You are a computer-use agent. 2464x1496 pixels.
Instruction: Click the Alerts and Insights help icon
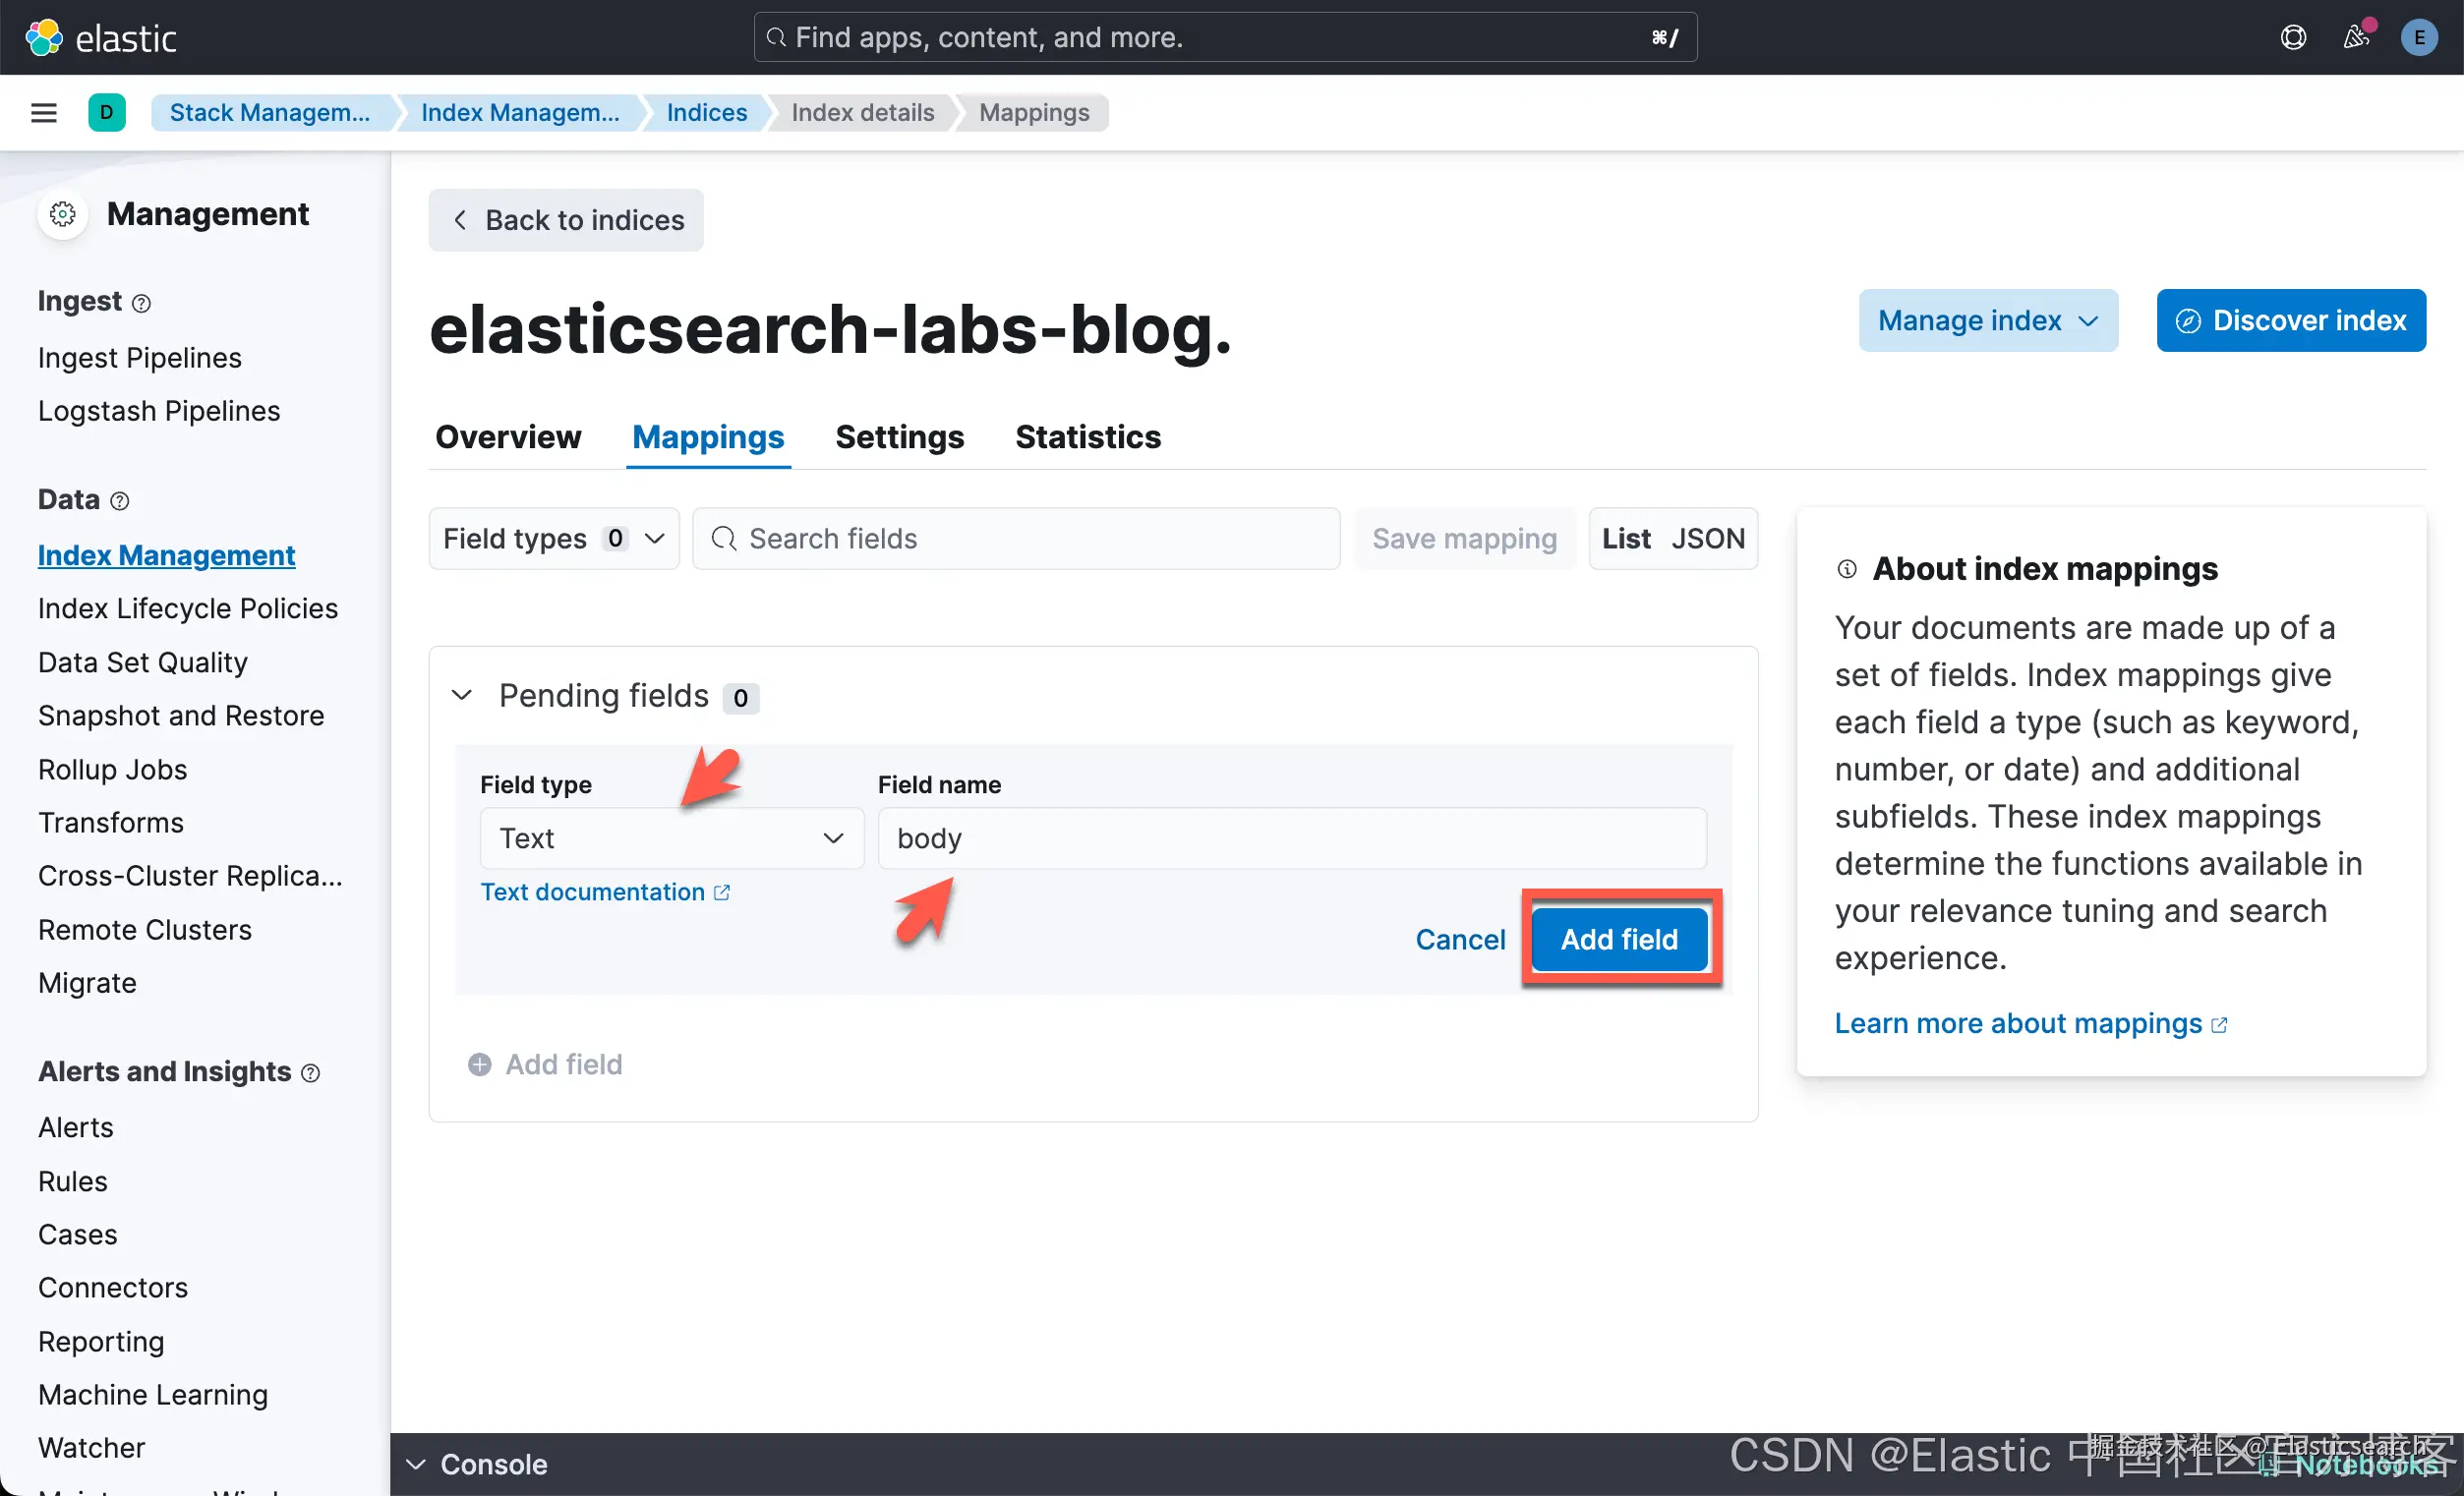click(311, 1073)
